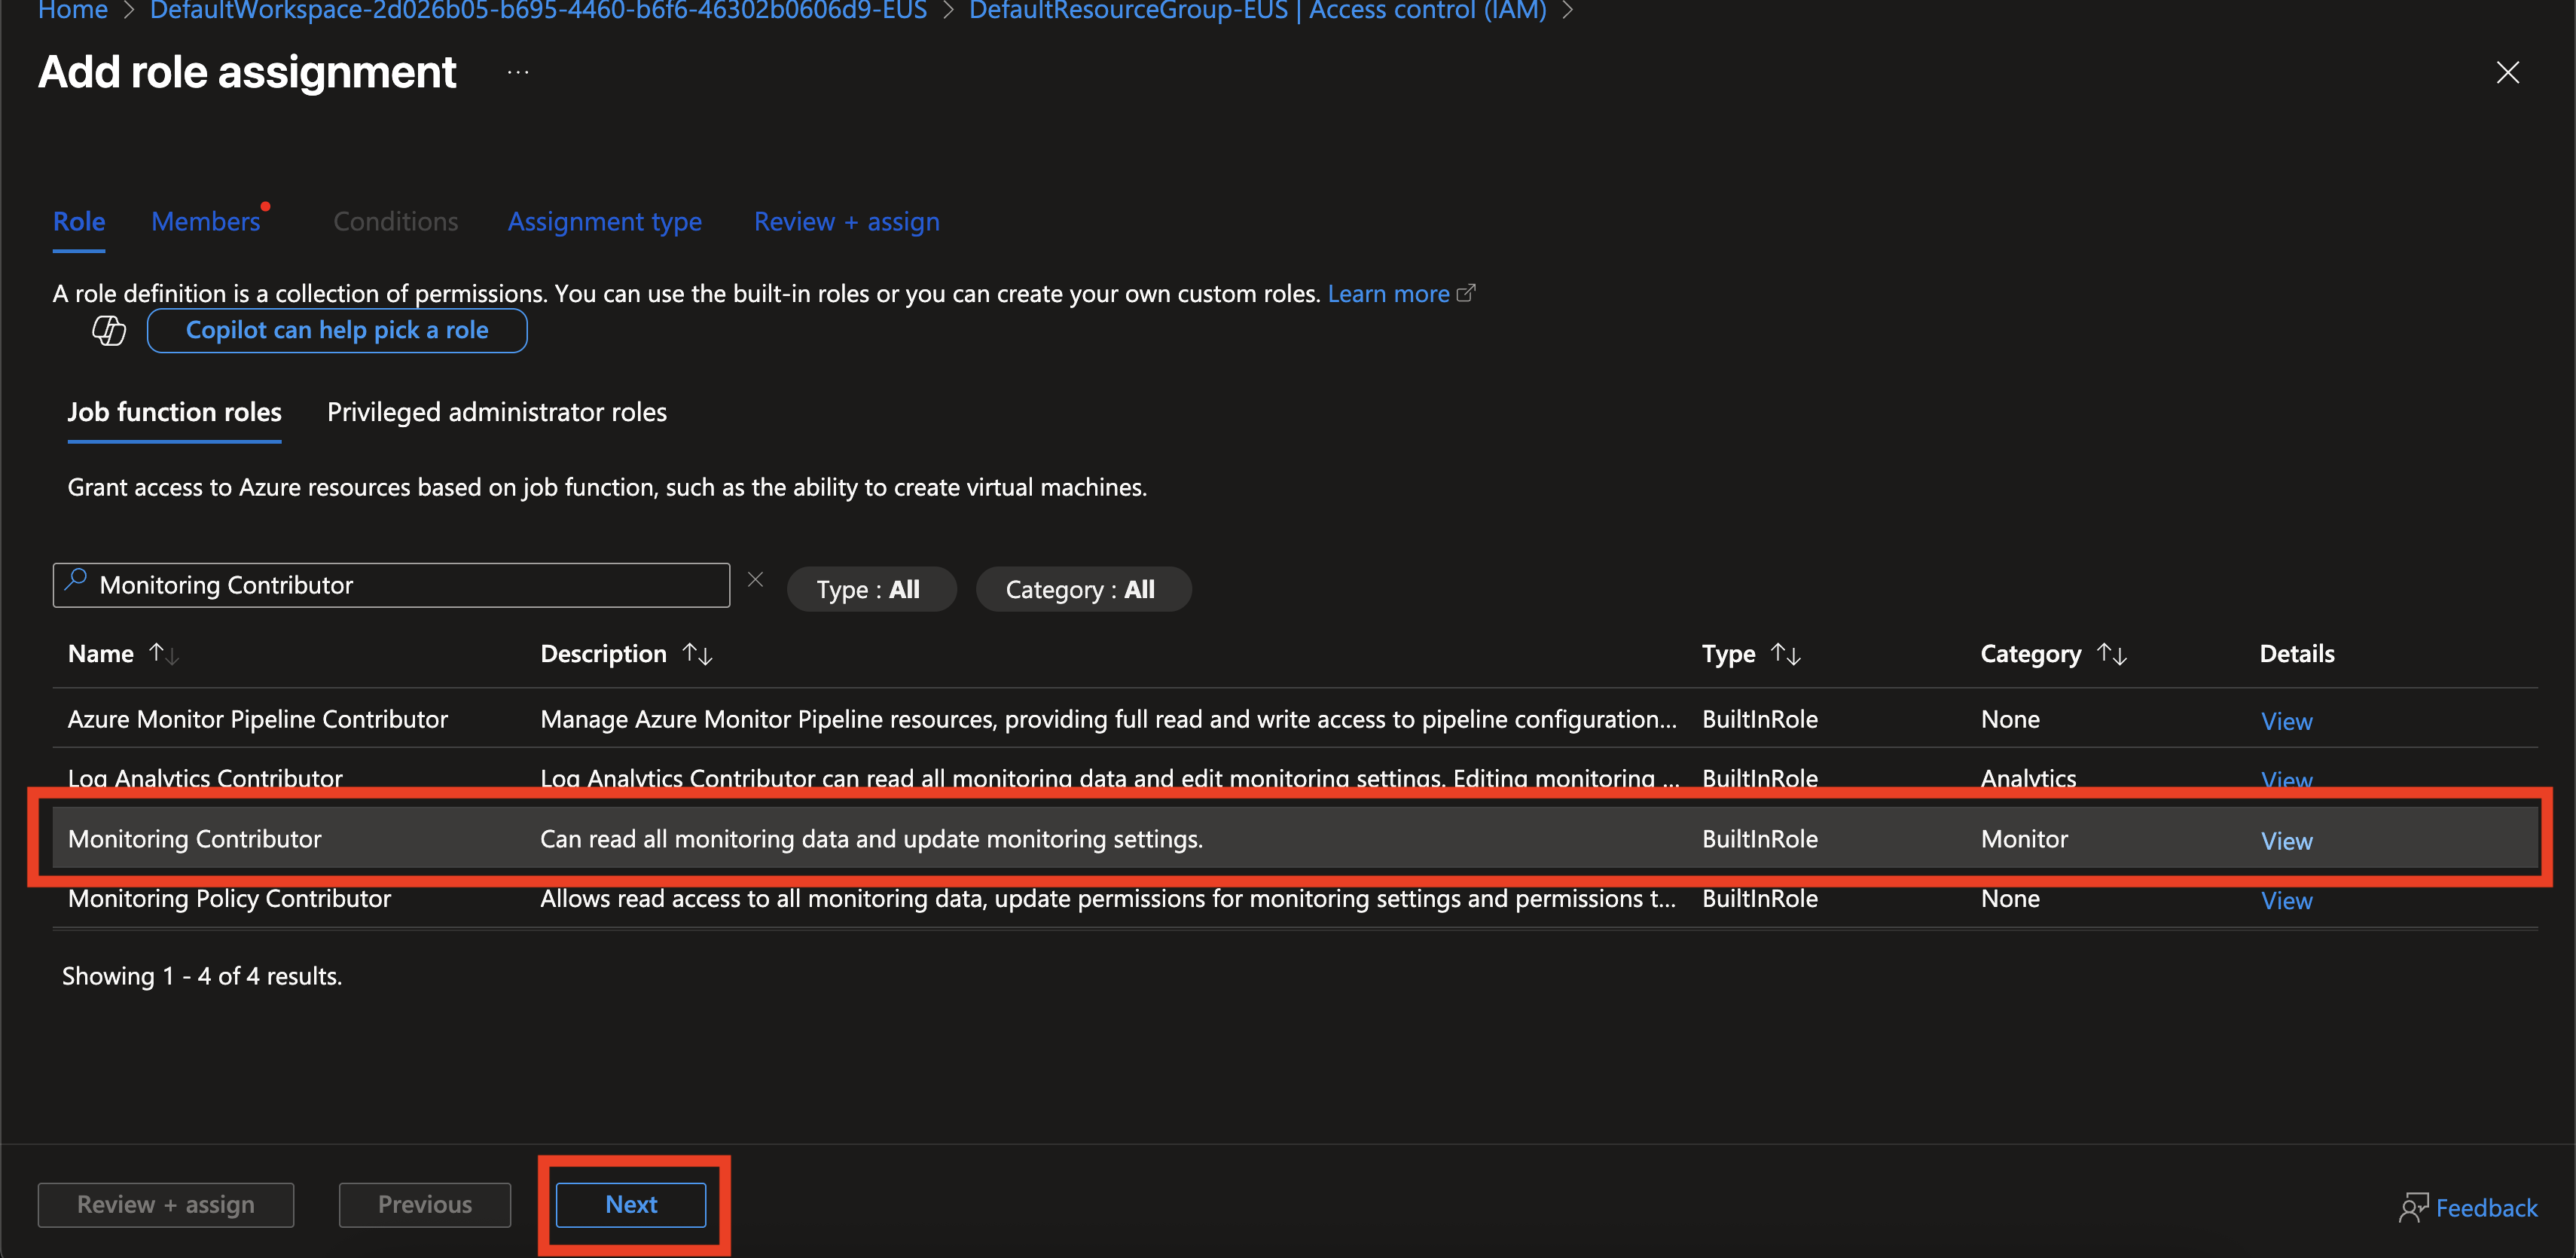View details of the Monitoring Contributor role

tap(2286, 840)
